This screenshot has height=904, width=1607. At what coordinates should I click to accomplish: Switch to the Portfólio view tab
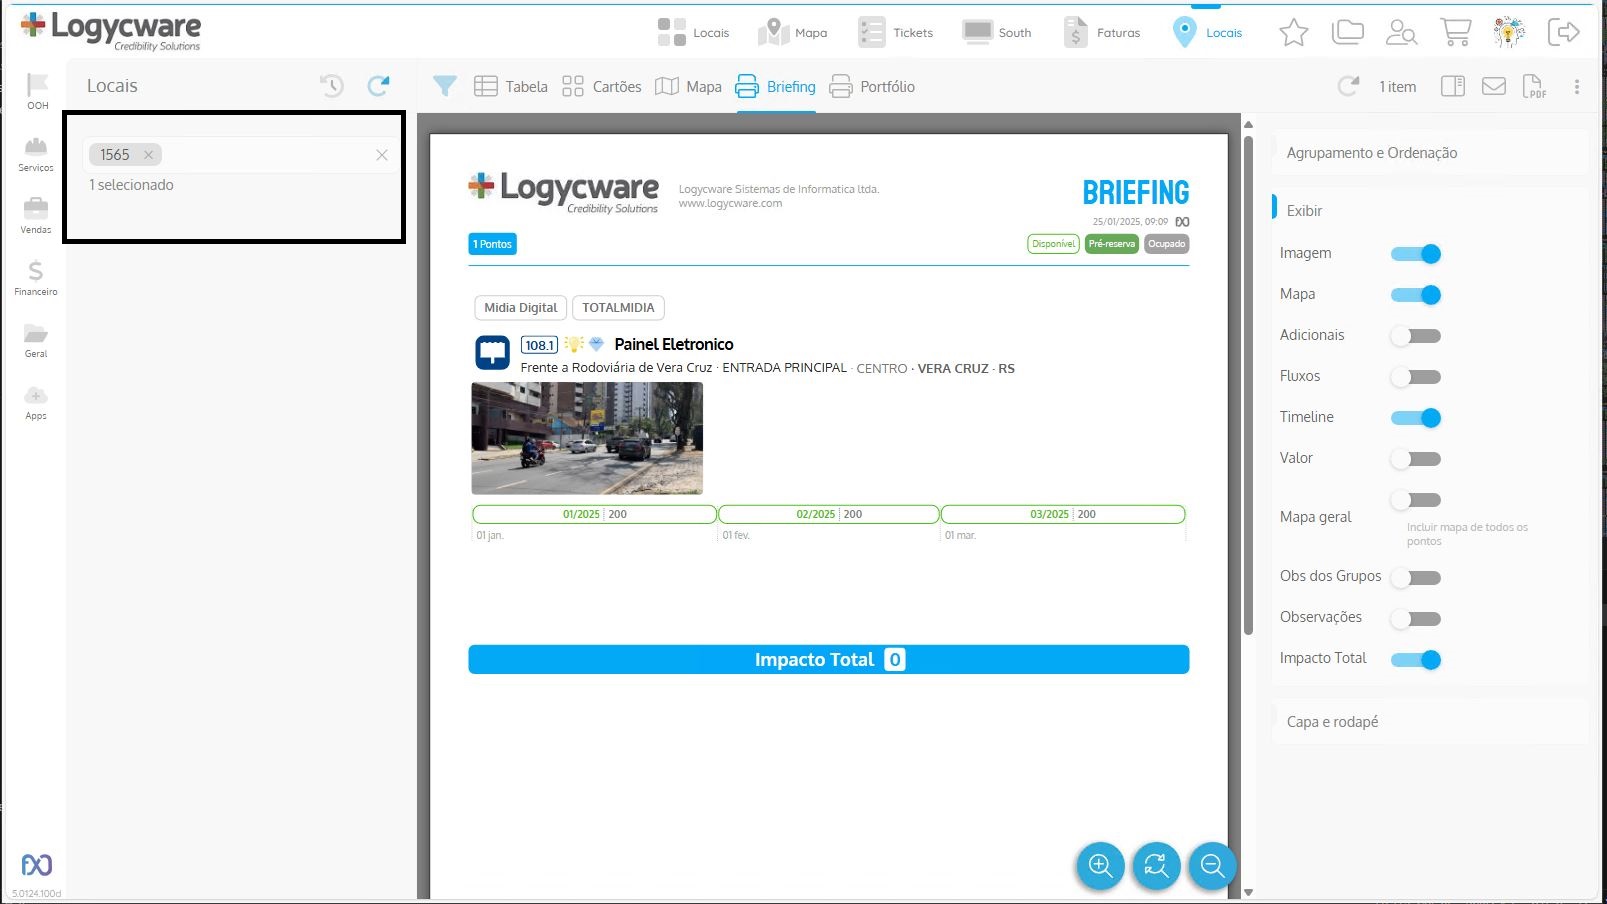(872, 87)
